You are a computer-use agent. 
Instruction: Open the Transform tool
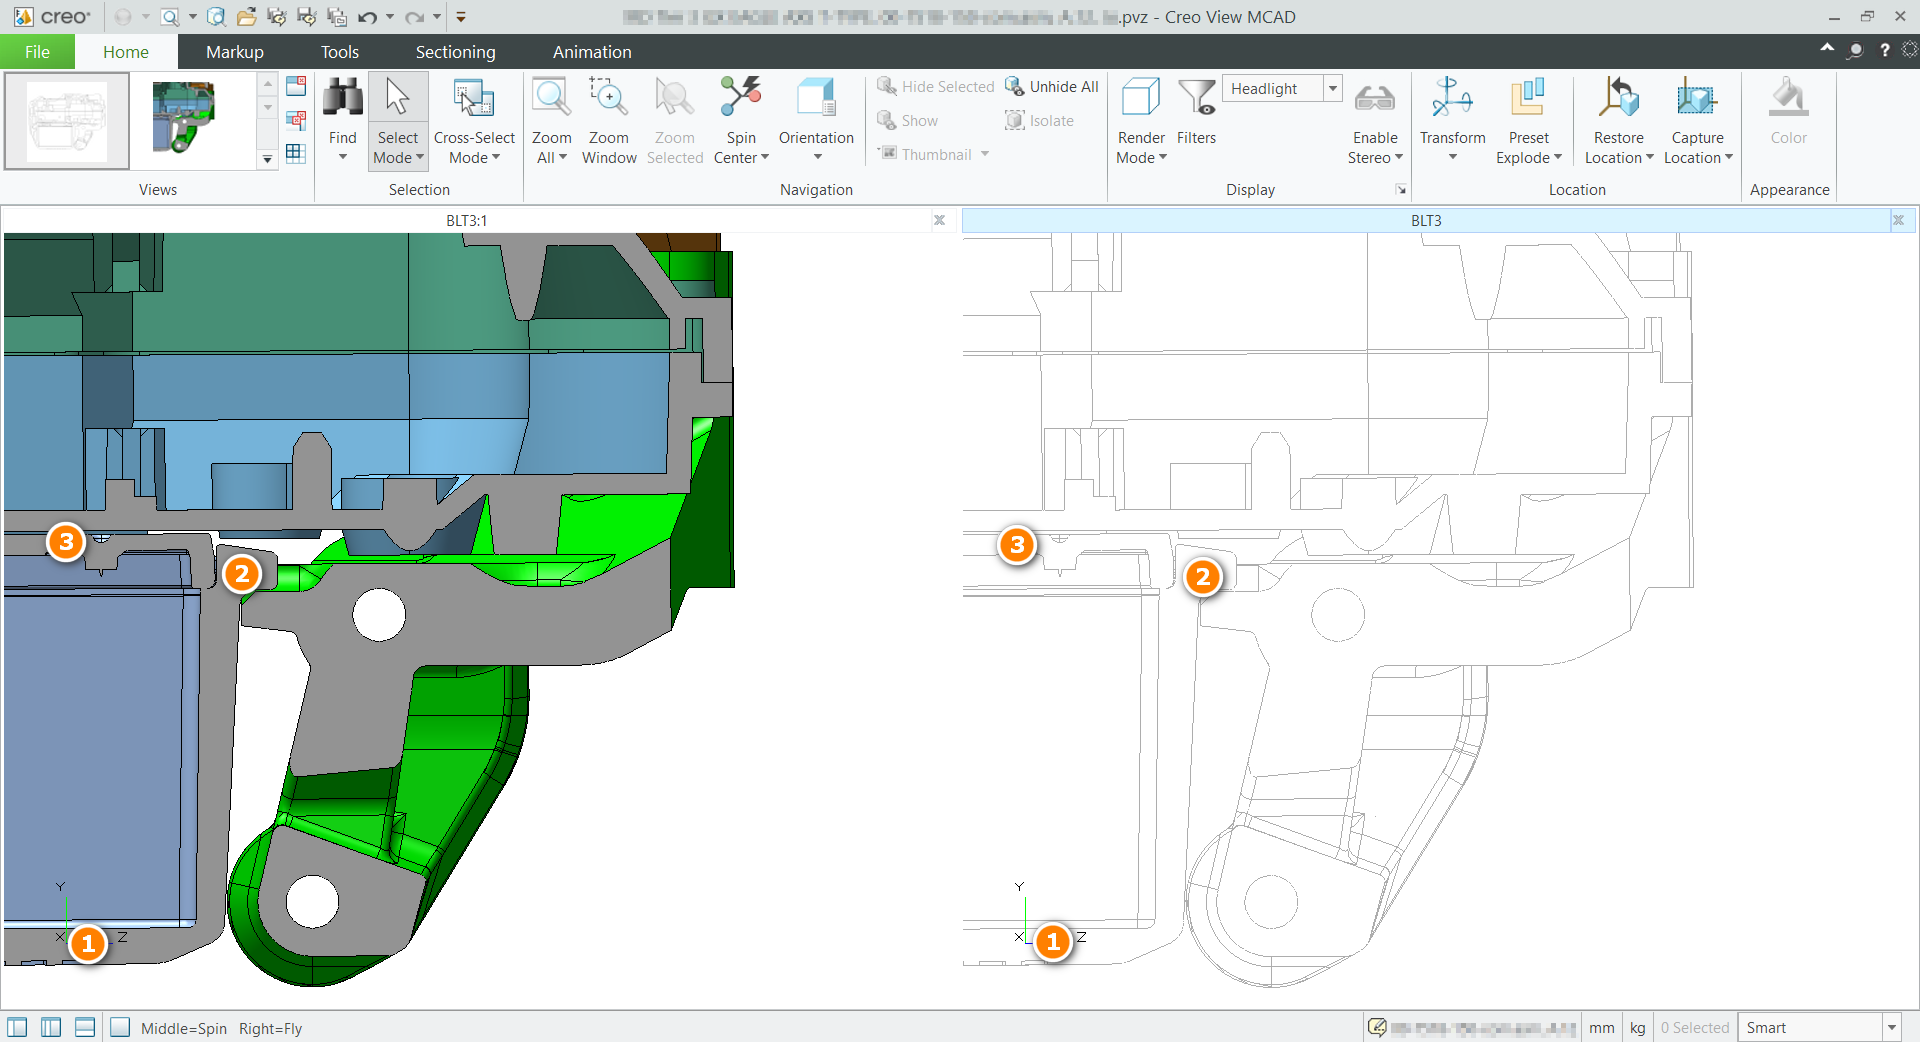tap(1452, 120)
